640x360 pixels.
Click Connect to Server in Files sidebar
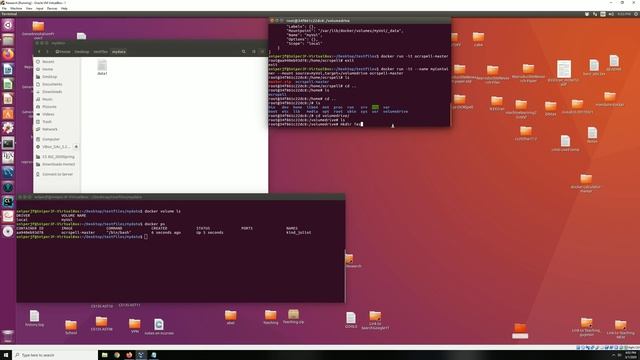(x=57, y=174)
